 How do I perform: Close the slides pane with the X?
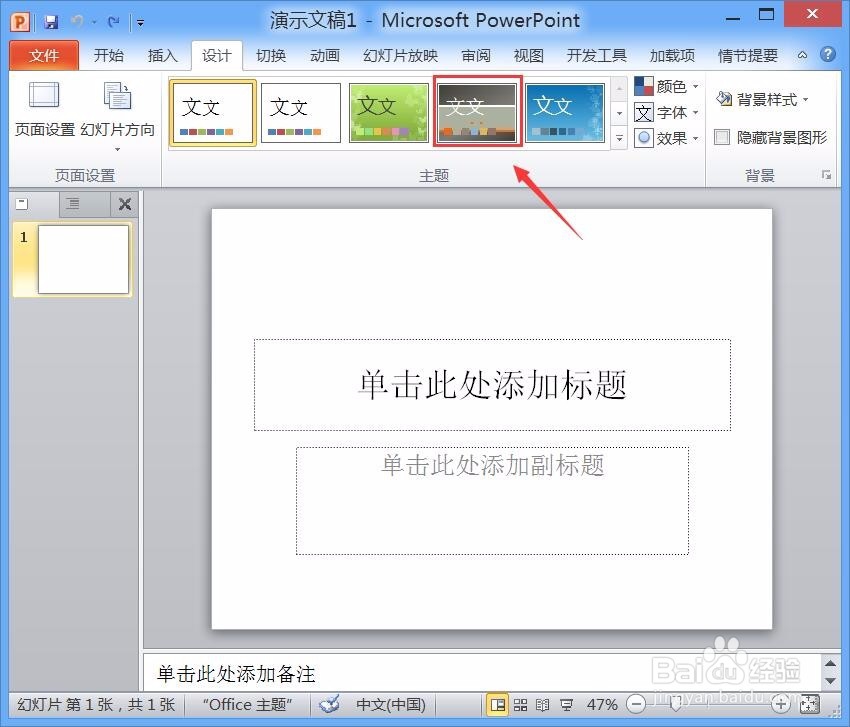(125, 204)
